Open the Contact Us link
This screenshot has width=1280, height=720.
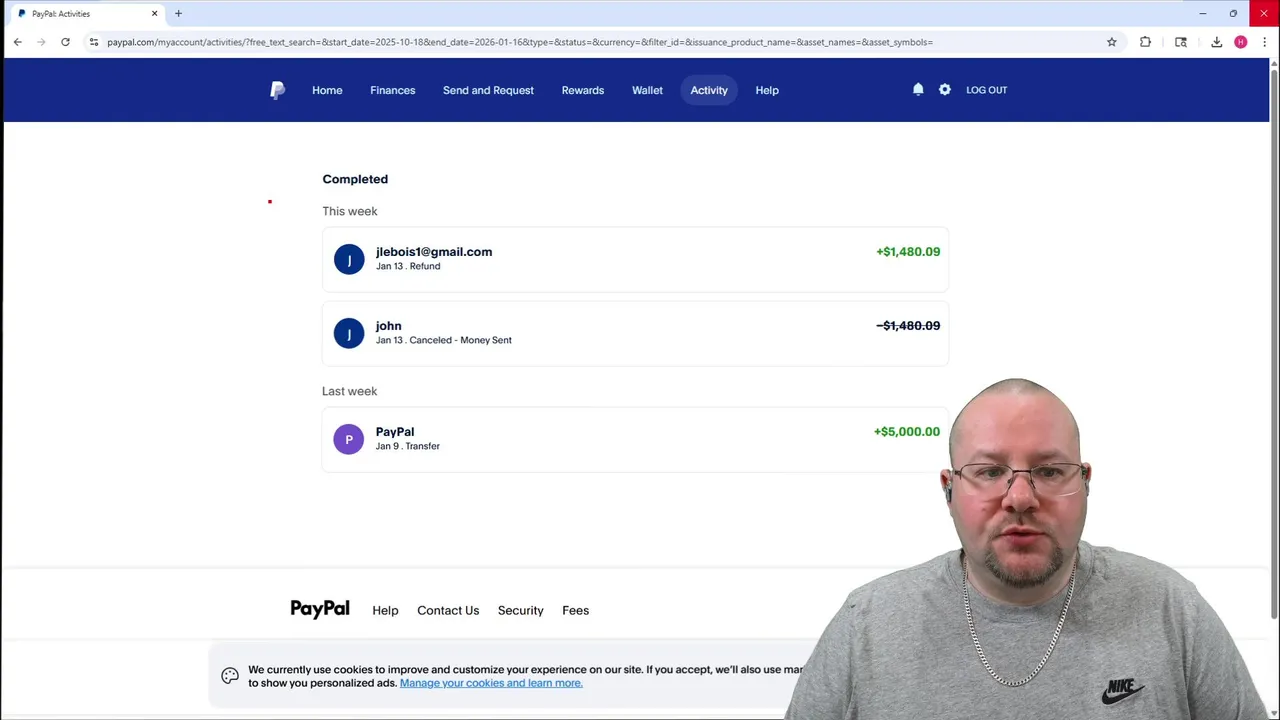click(x=448, y=610)
